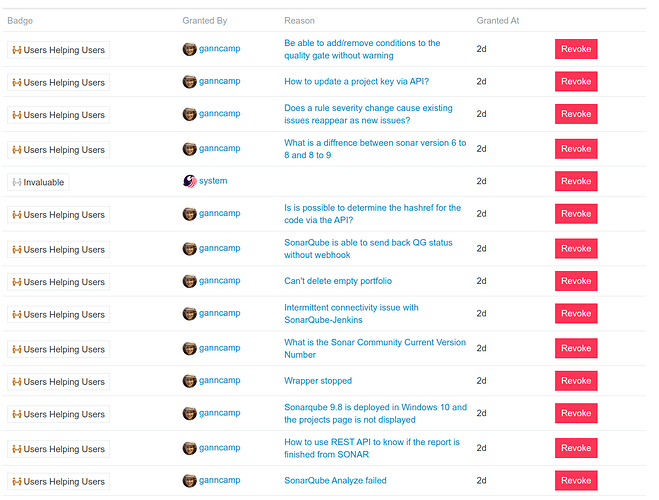659x500 pixels.
Task: Revoke badge for REST API report finished topic
Action: click(x=576, y=448)
